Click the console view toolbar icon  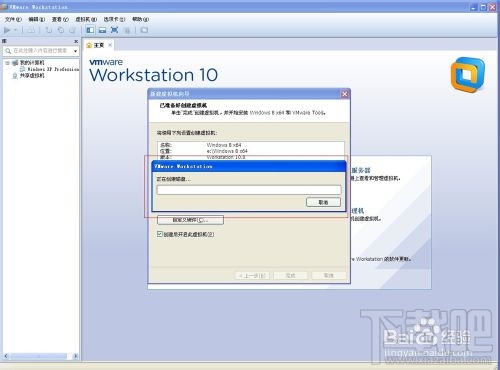coord(144,30)
